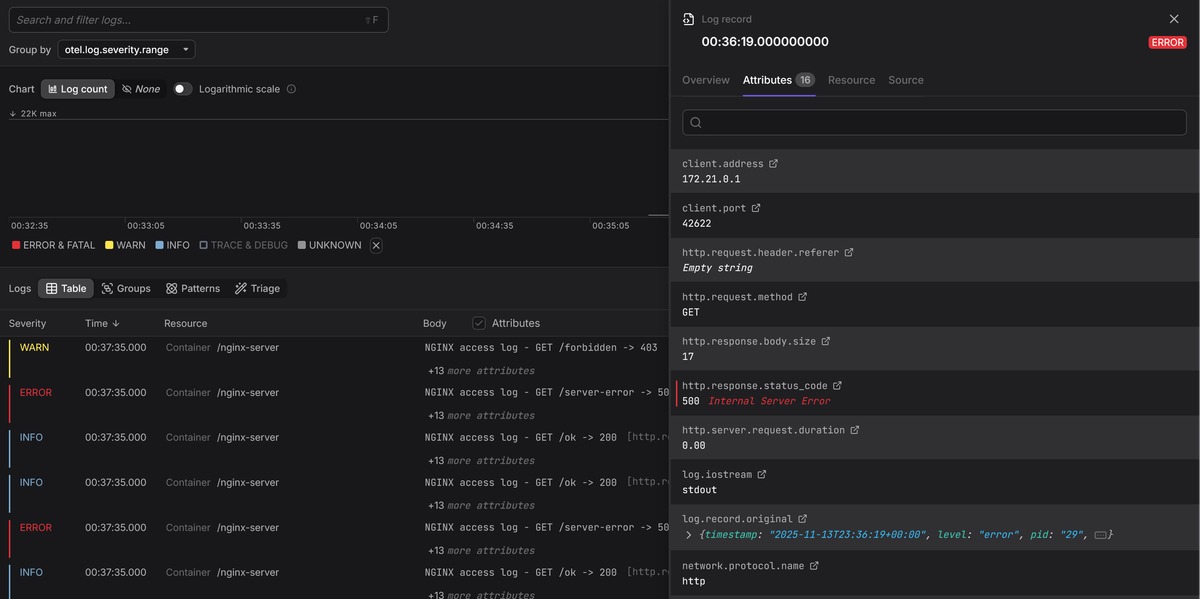This screenshot has height=599, width=1200.
Task: Click Resource column header
Action: [x=186, y=324]
